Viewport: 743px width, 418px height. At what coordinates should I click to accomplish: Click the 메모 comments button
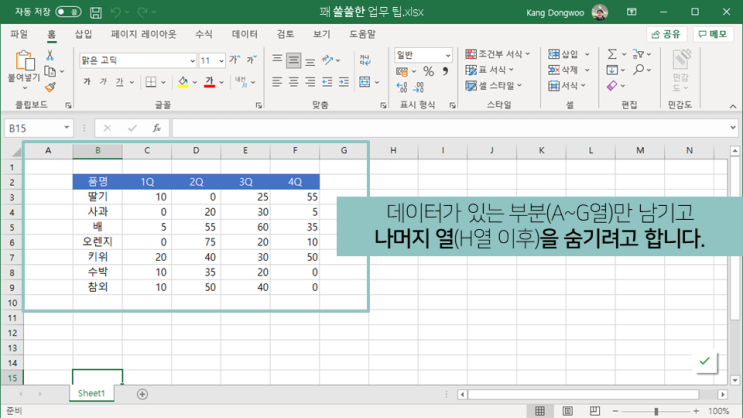tap(713, 34)
